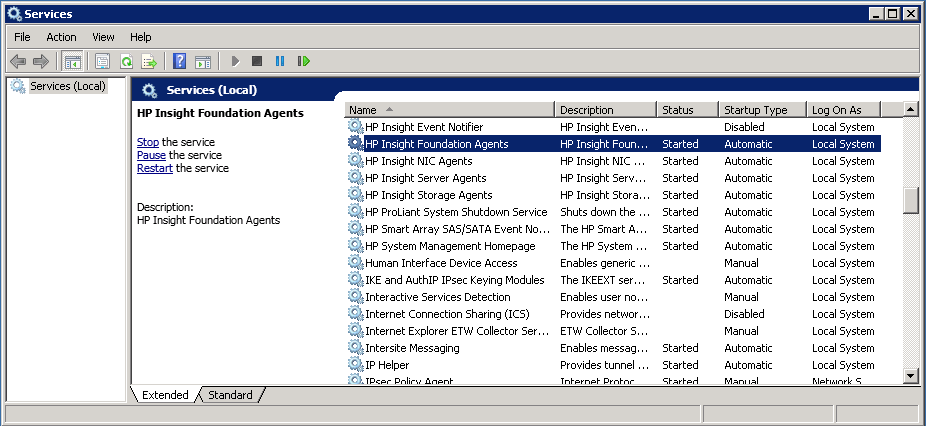Click Manual startup type of Human Interface Device Access
Screen dimensions: 926x426
point(741,263)
